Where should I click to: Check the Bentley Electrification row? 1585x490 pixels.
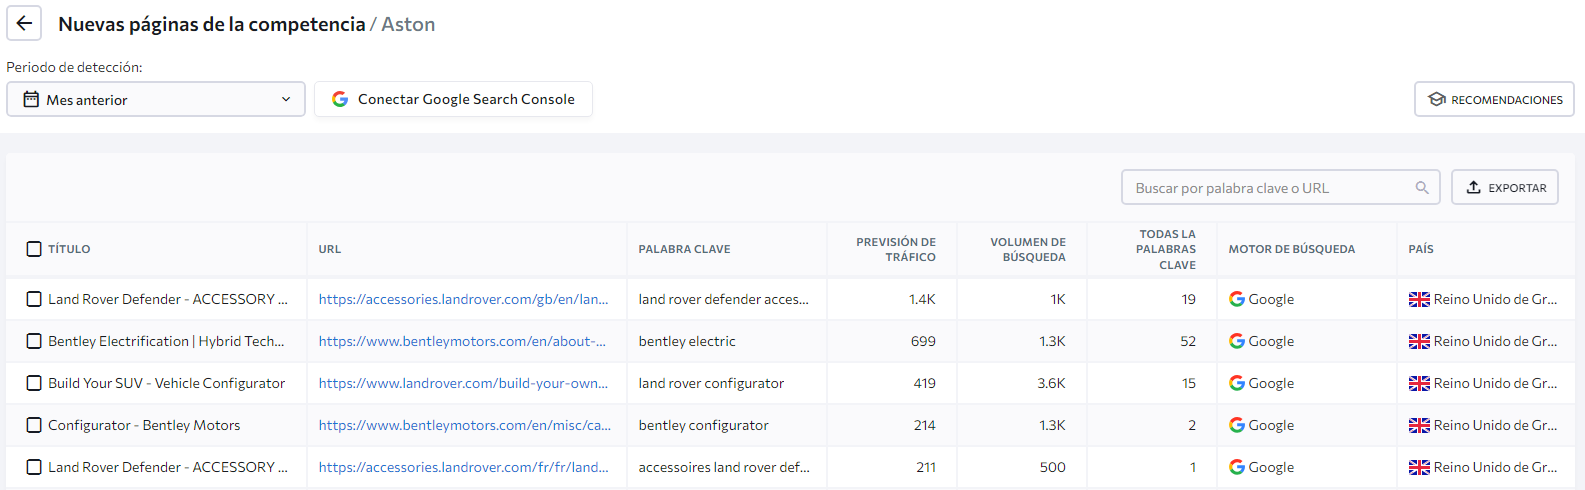coord(34,341)
